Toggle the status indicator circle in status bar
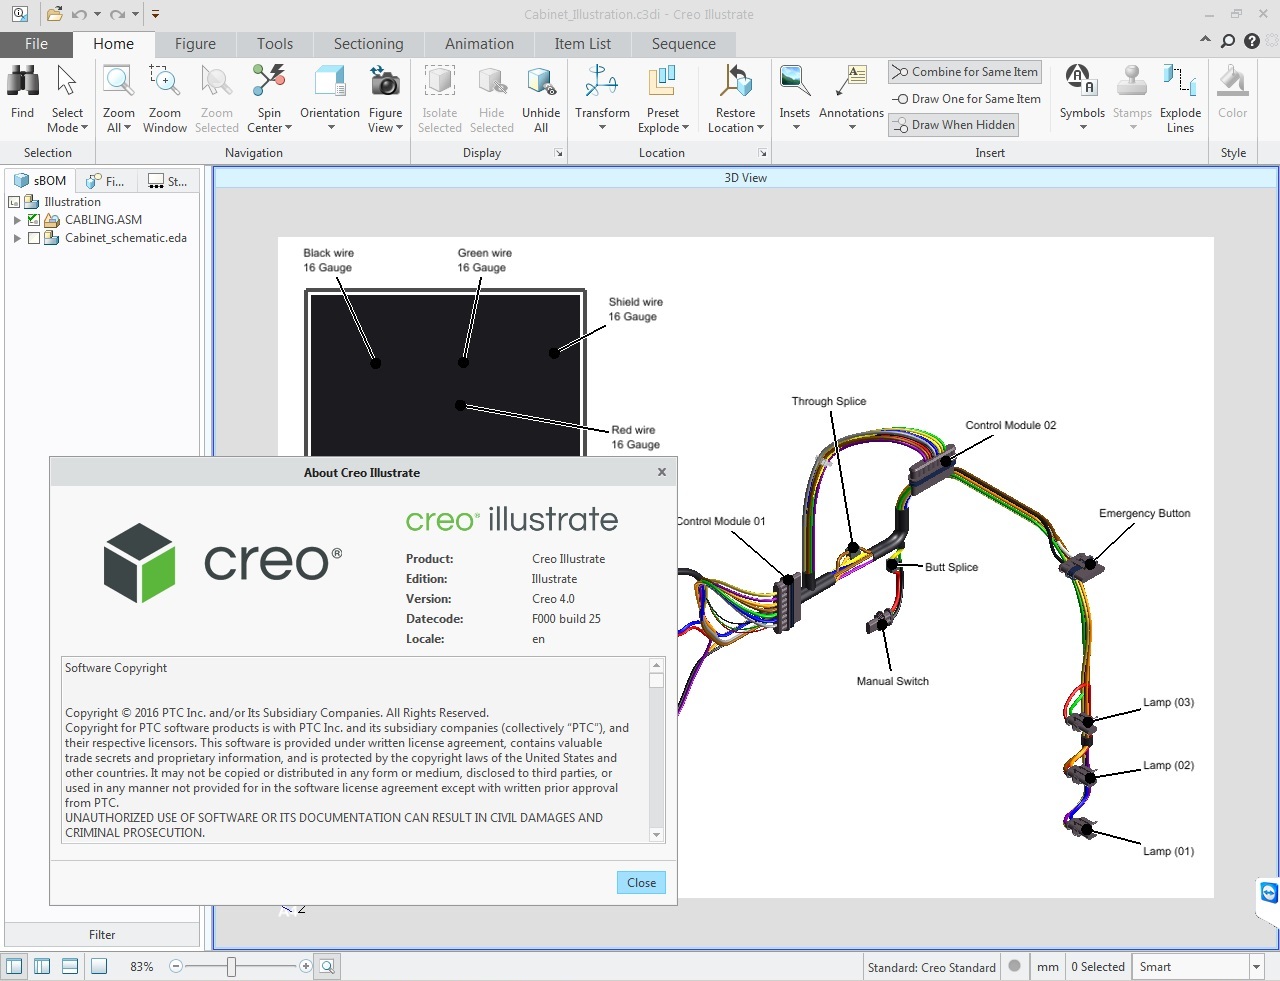The height and width of the screenshot is (981, 1280). (x=1014, y=966)
